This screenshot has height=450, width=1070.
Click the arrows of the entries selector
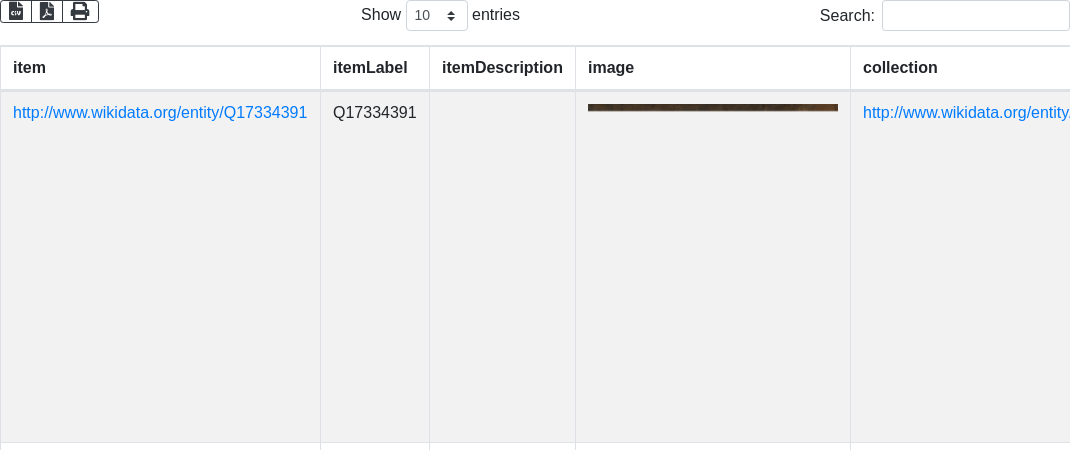pos(451,15)
